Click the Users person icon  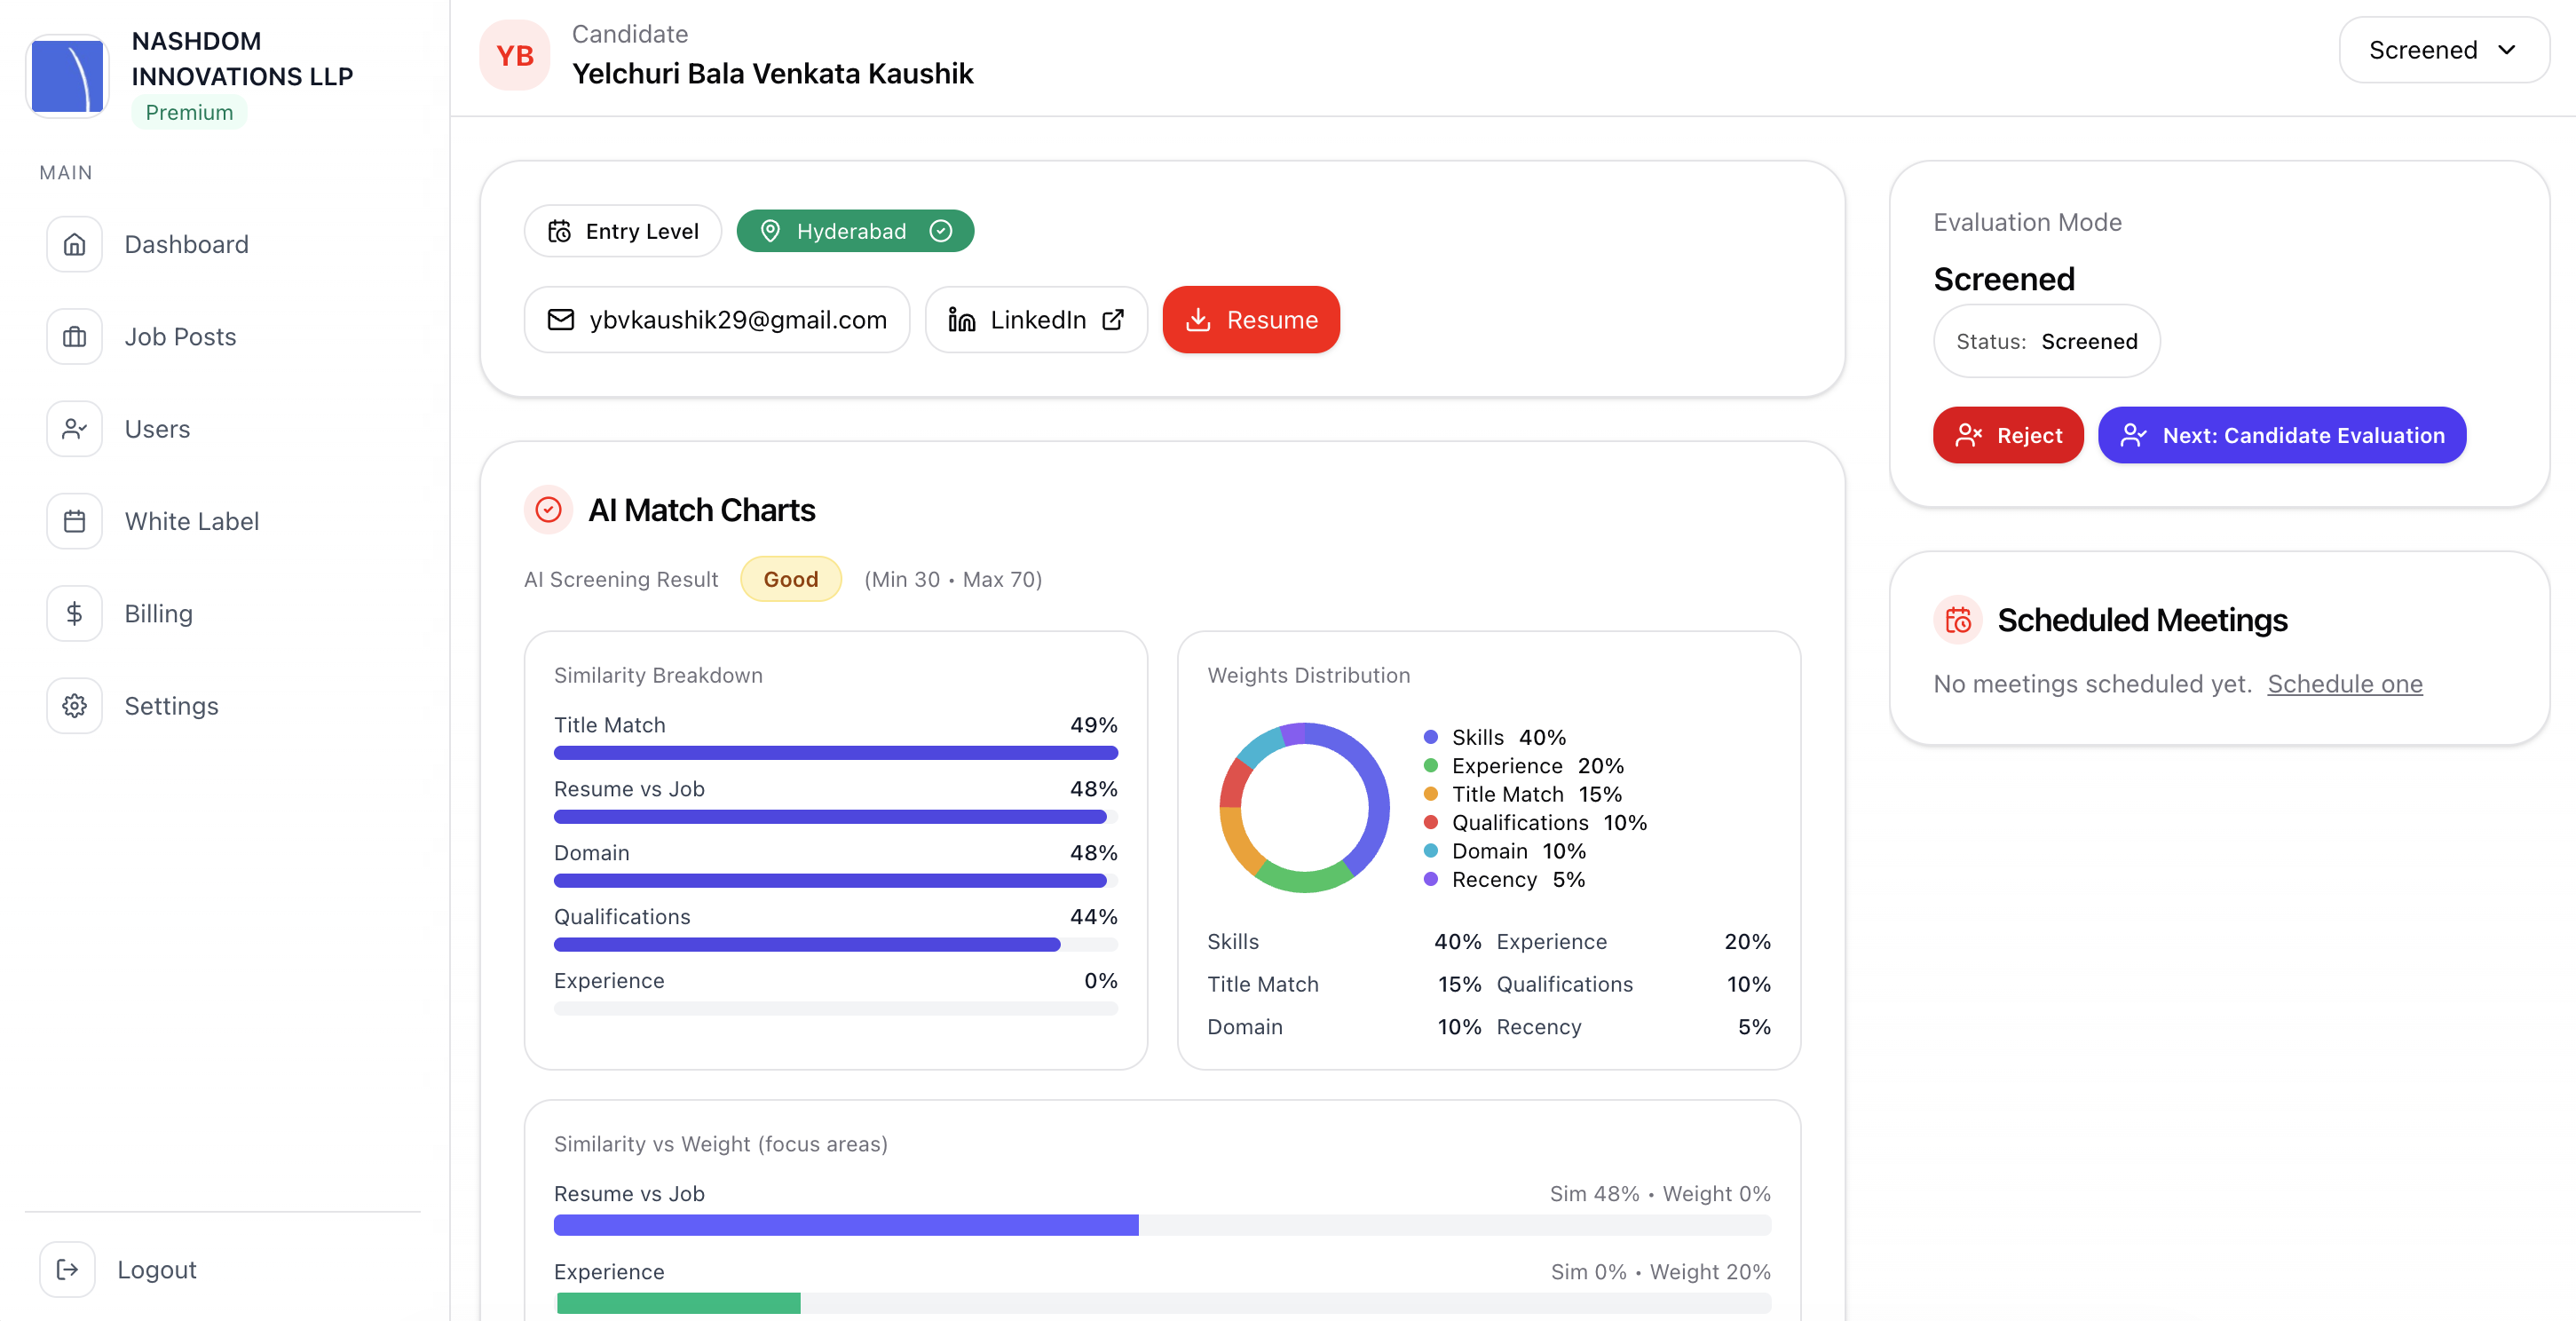point(74,429)
